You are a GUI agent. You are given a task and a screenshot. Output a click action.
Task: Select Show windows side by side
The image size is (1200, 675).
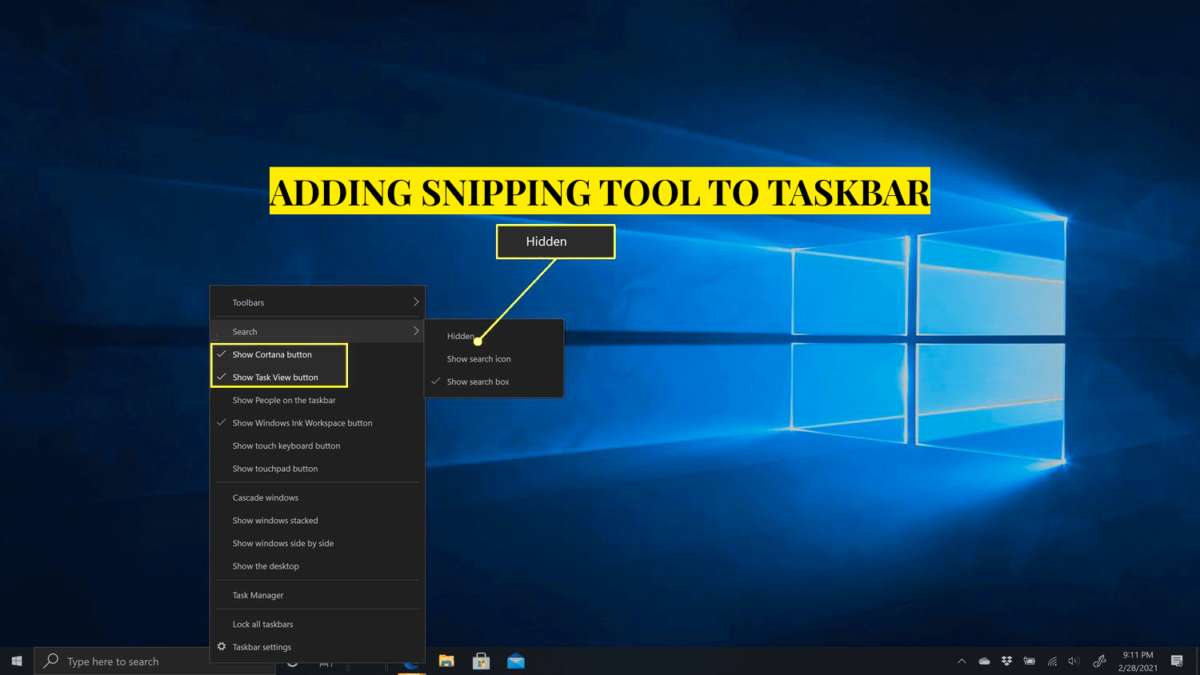(x=317, y=543)
